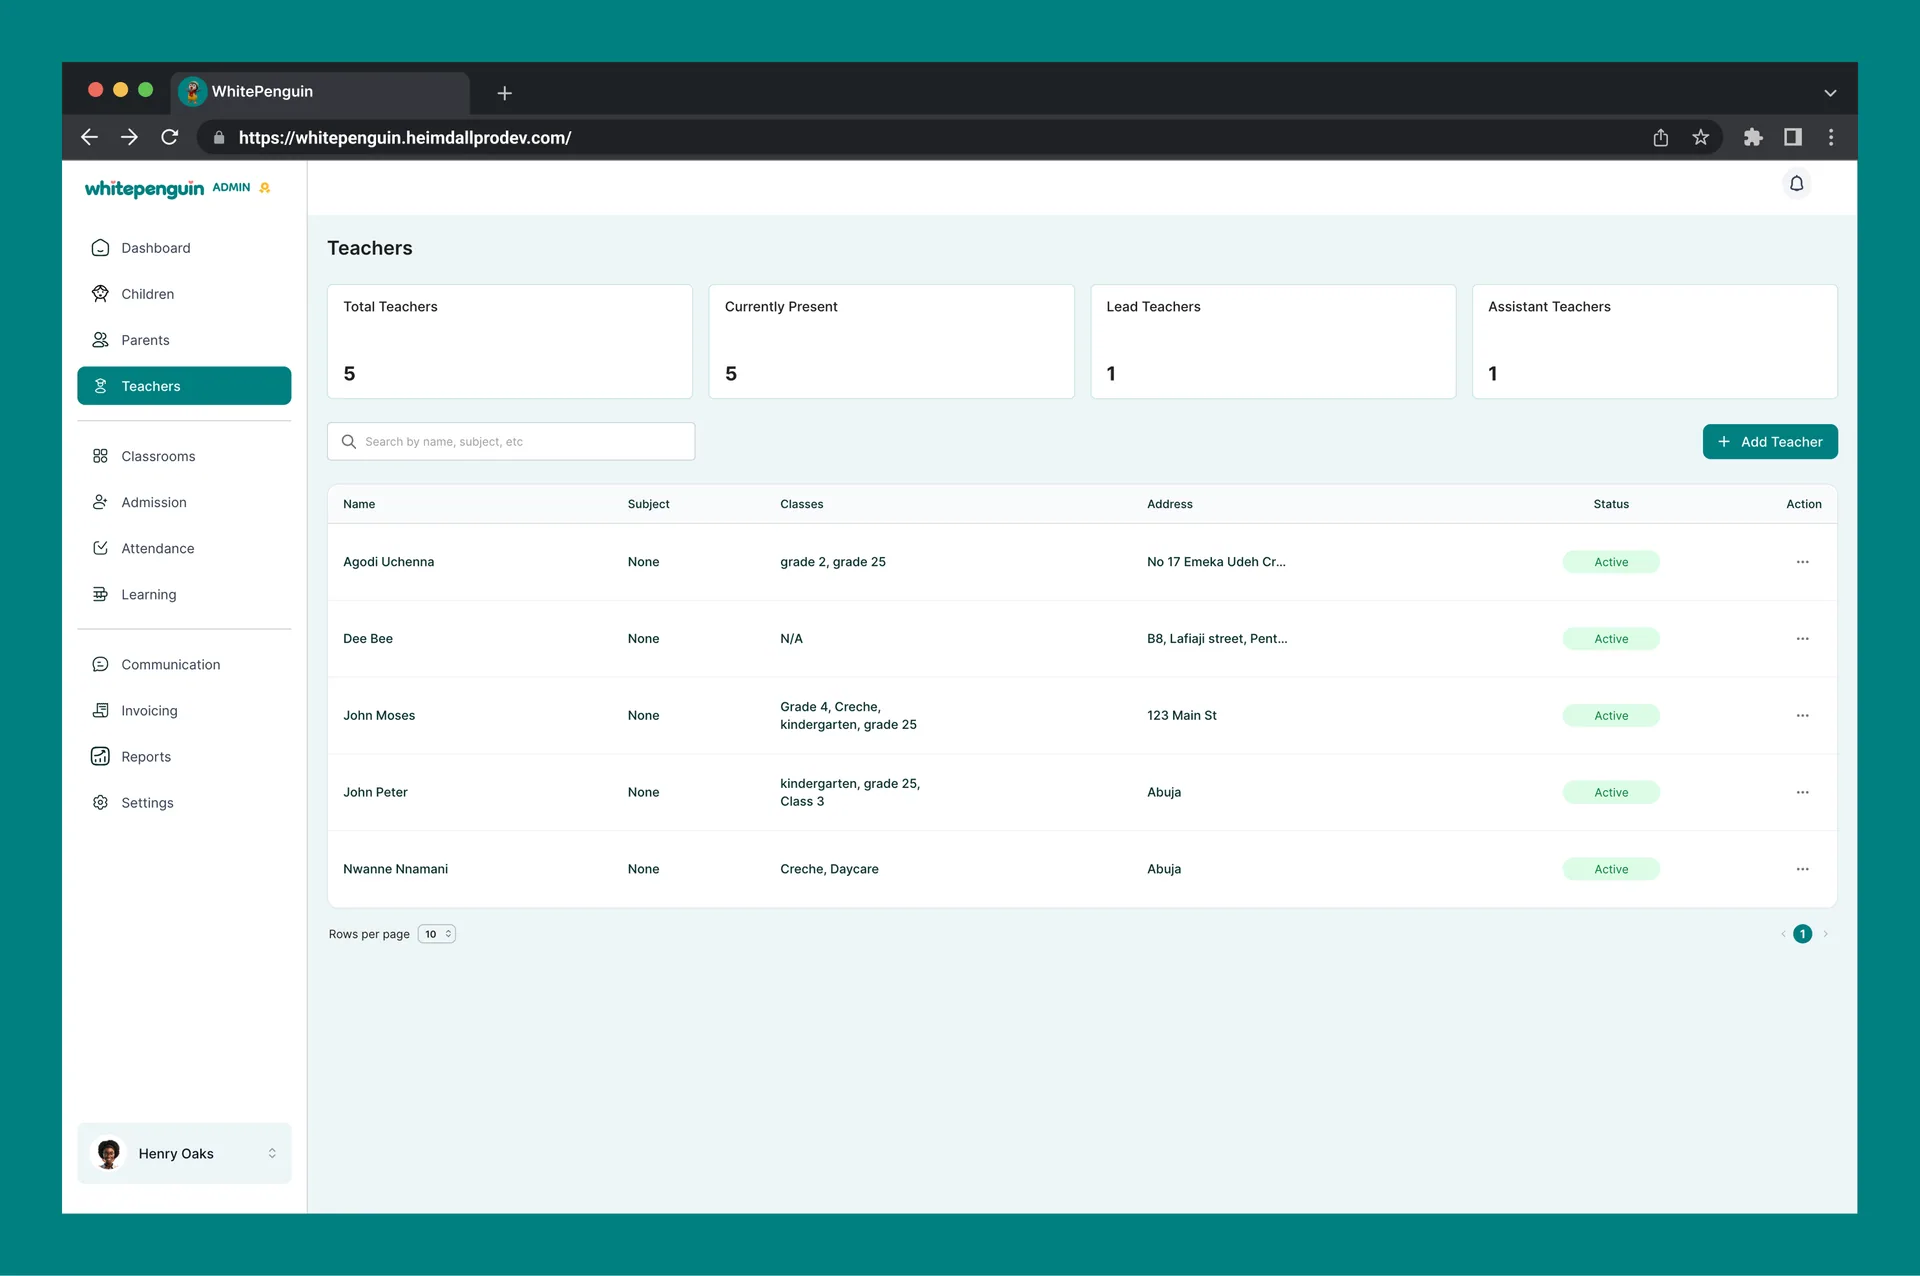Click the Children sidebar icon
The image size is (1920, 1276).
click(100, 294)
